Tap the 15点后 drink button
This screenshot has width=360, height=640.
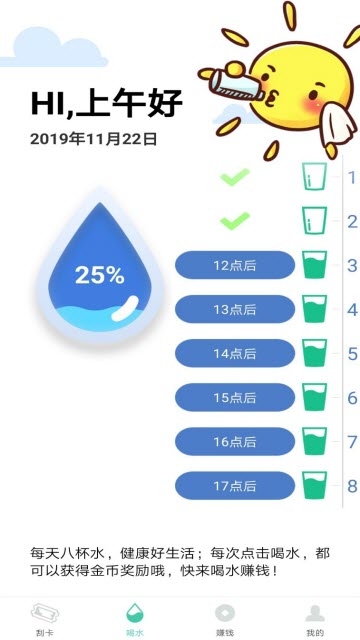[235, 398]
